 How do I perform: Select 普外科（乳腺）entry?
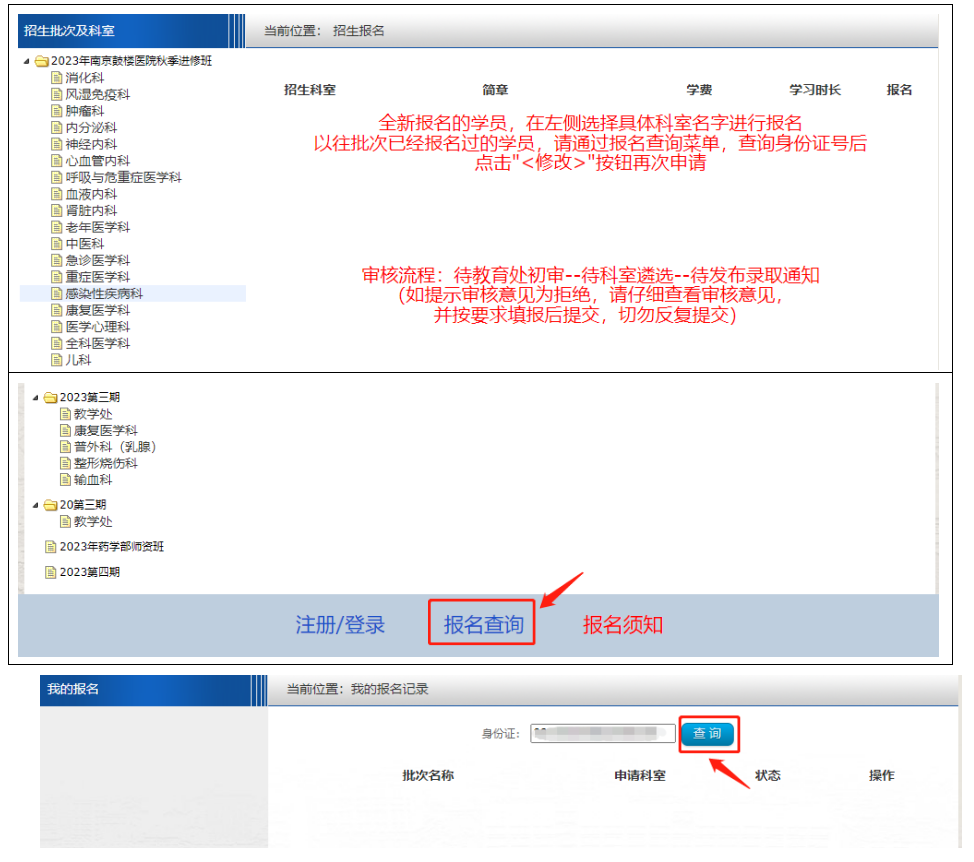point(115,447)
